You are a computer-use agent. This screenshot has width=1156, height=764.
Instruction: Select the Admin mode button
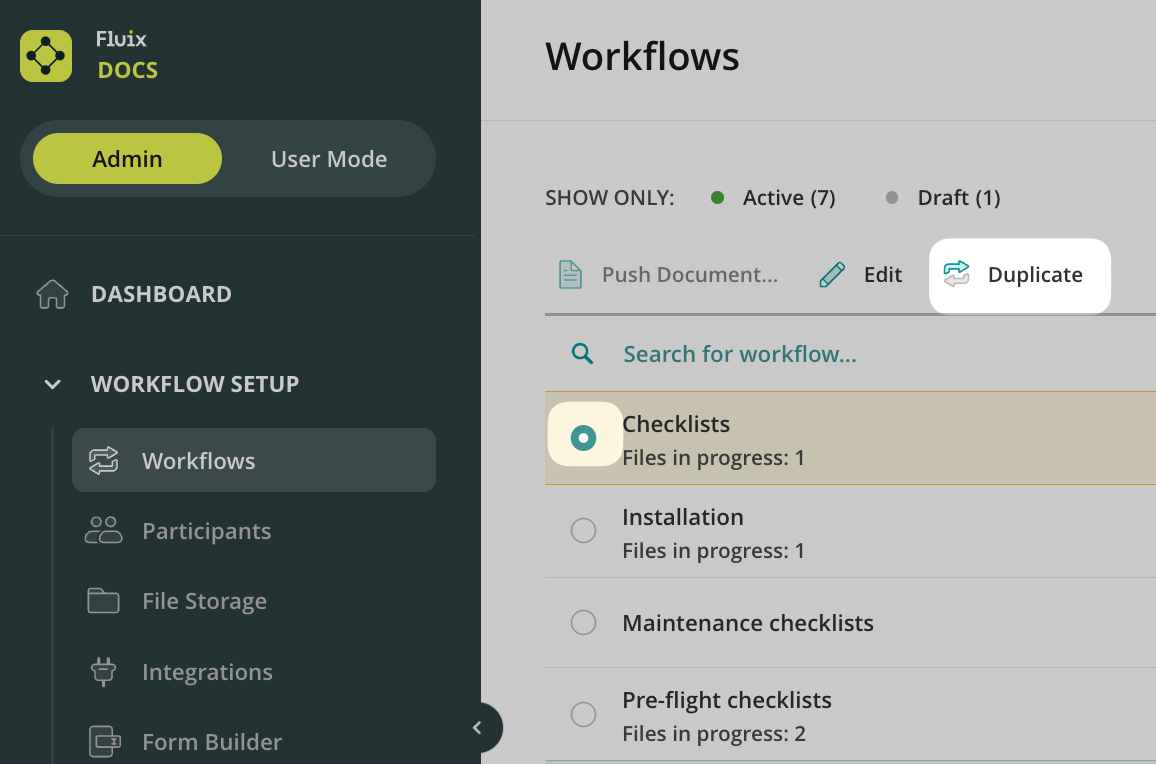click(x=127, y=159)
